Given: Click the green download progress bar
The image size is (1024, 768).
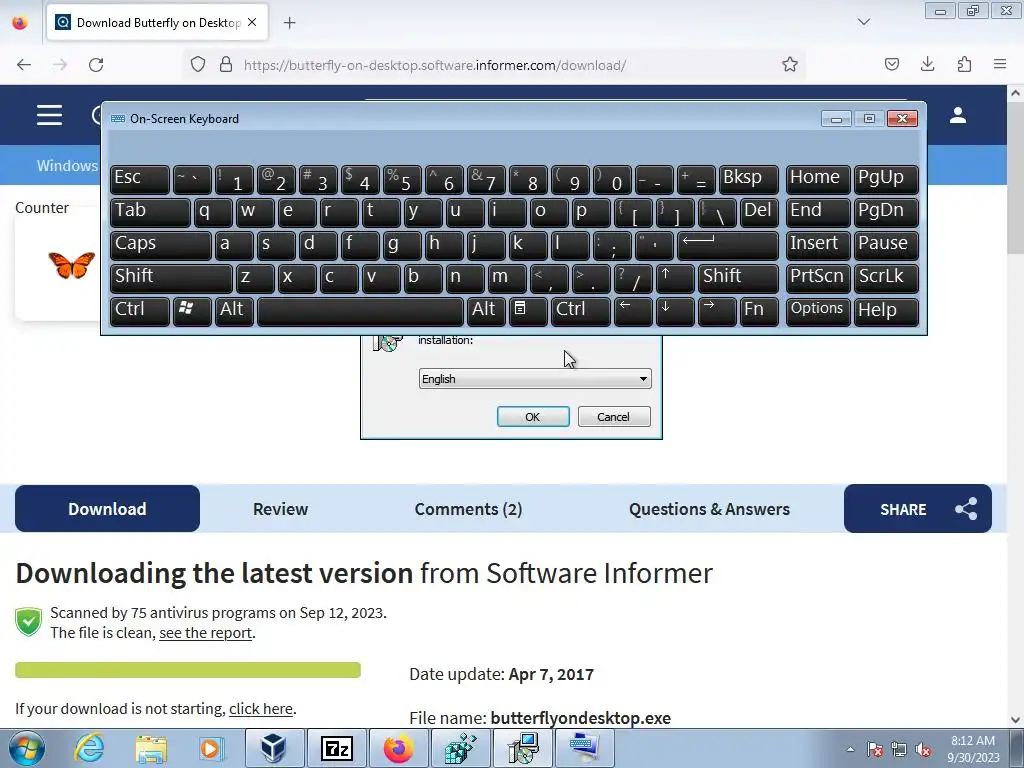Looking at the screenshot, I should click(x=188, y=670).
